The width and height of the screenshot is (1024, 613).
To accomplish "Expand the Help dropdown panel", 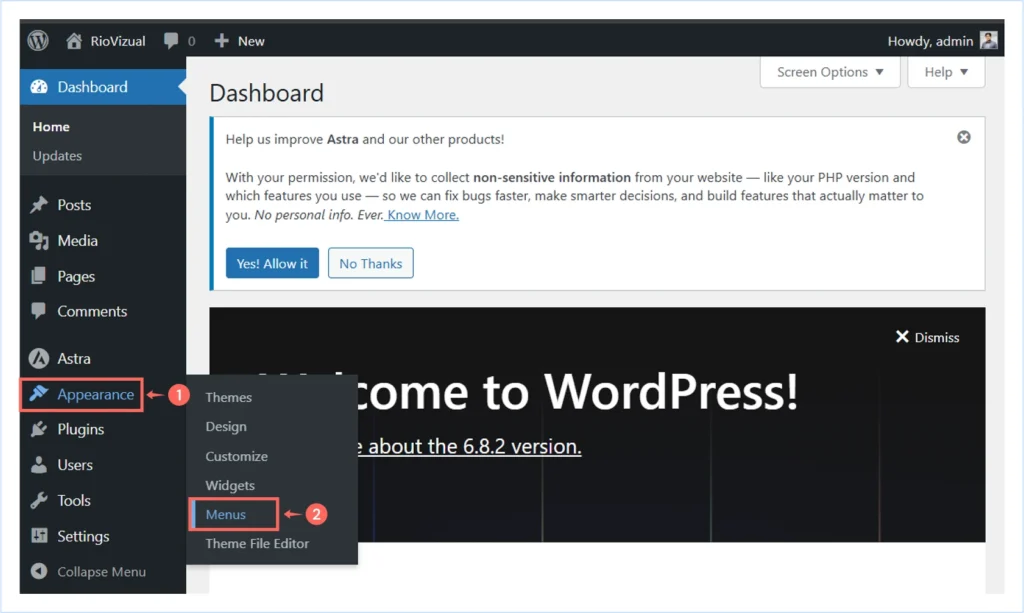I will coord(945,72).
